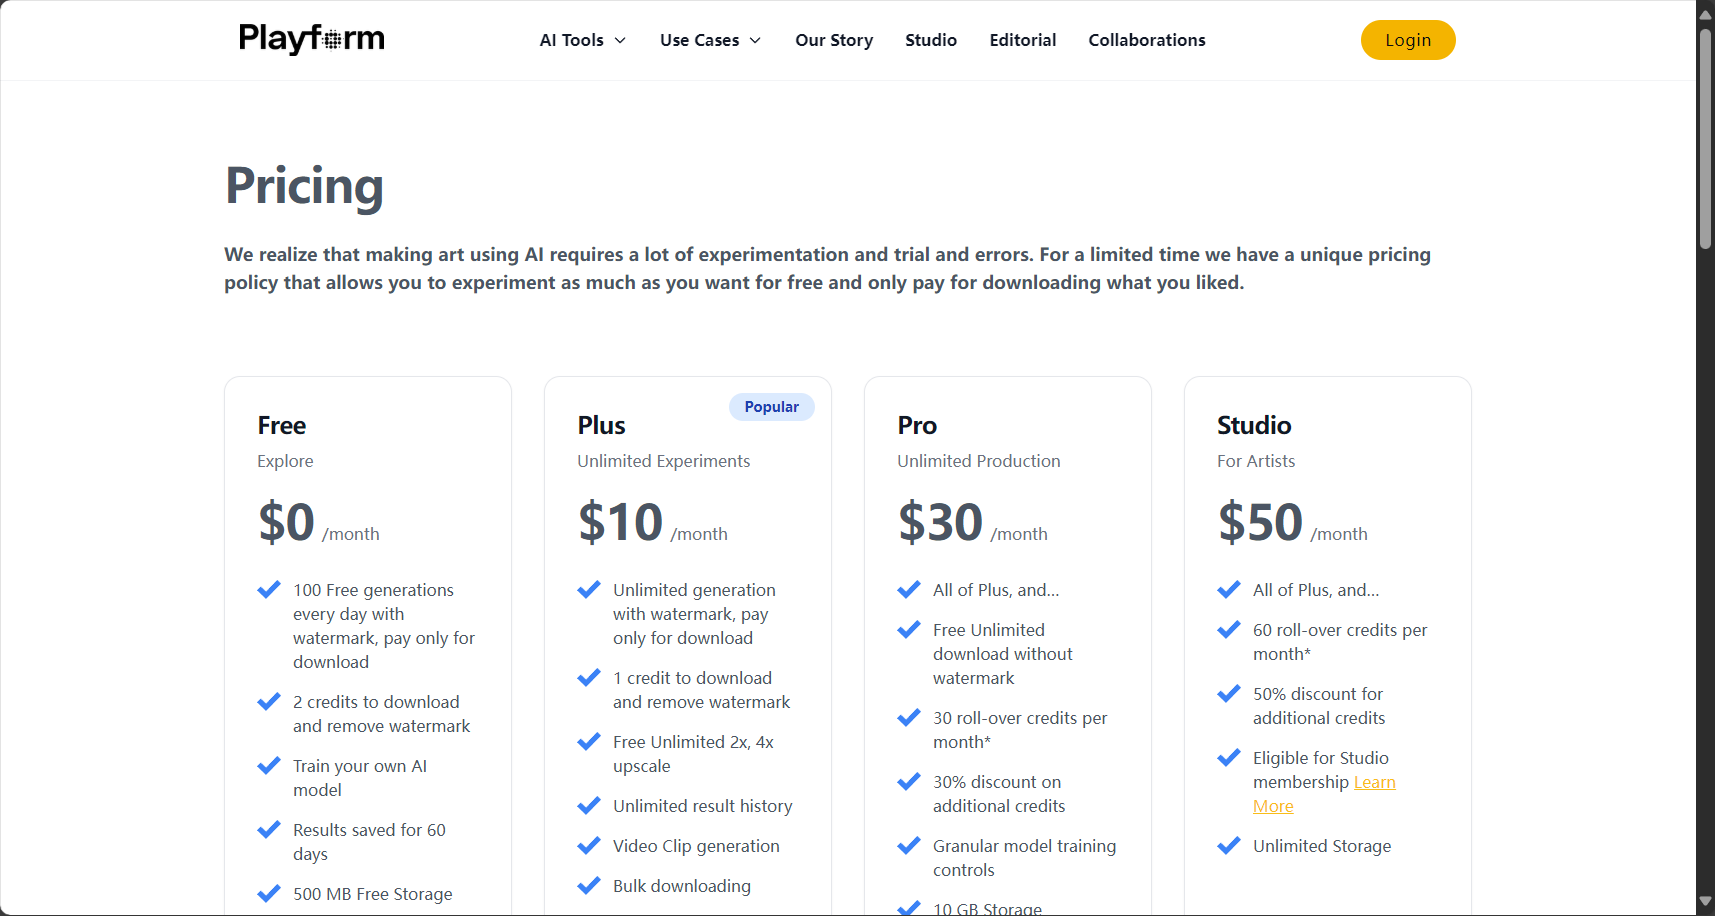Go to the Studio nav item
The width and height of the screenshot is (1715, 916).
(x=931, y=40)
